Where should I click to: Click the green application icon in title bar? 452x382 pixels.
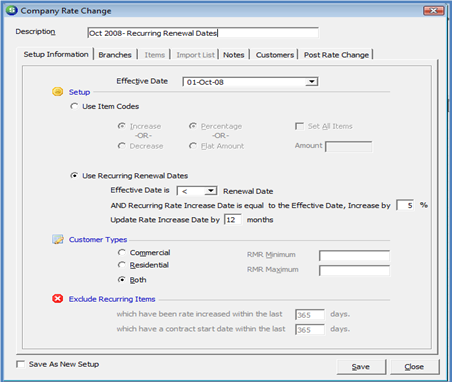coord(11,10)
